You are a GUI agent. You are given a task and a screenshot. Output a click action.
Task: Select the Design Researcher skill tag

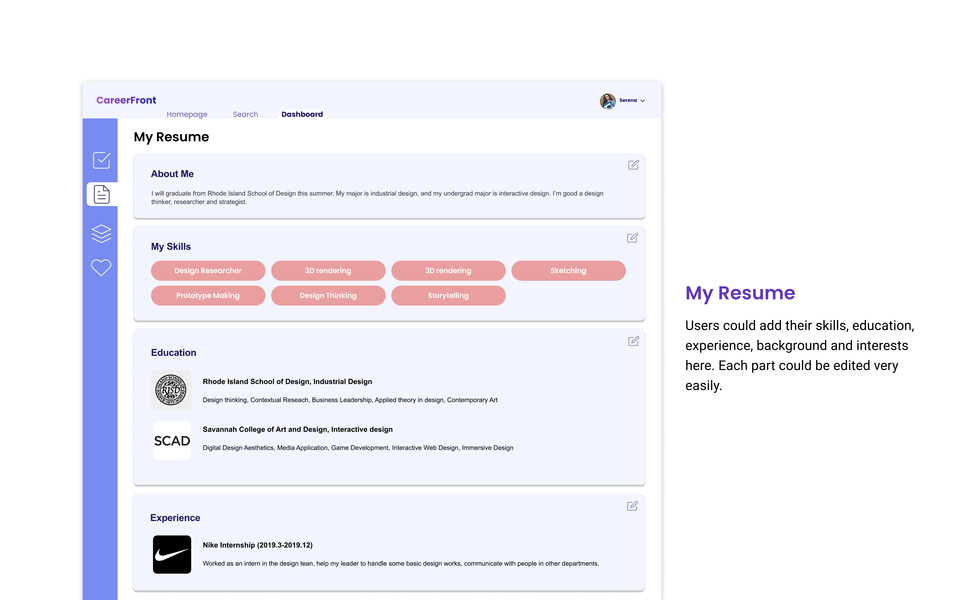pyautogui.click(x=208, y=271)
